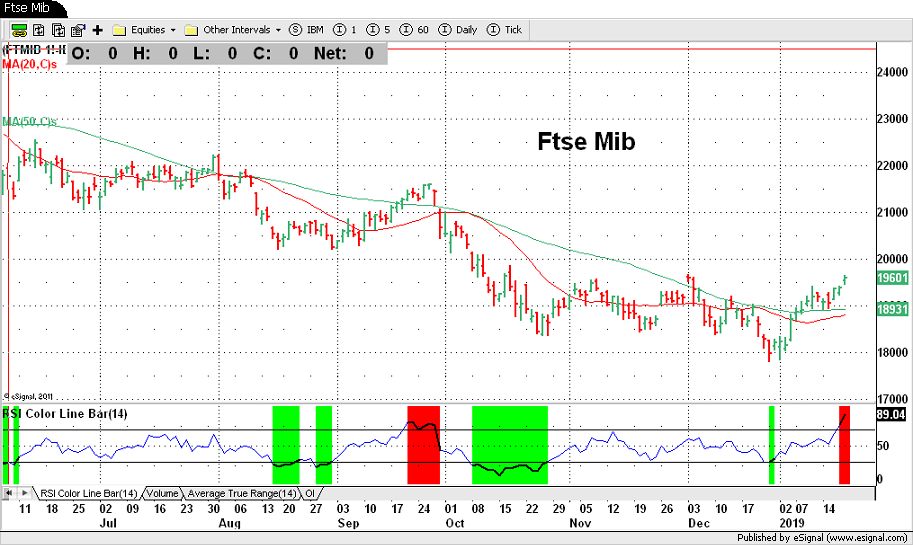Click the circled I icon for 5-minute interval

[373, 30]
